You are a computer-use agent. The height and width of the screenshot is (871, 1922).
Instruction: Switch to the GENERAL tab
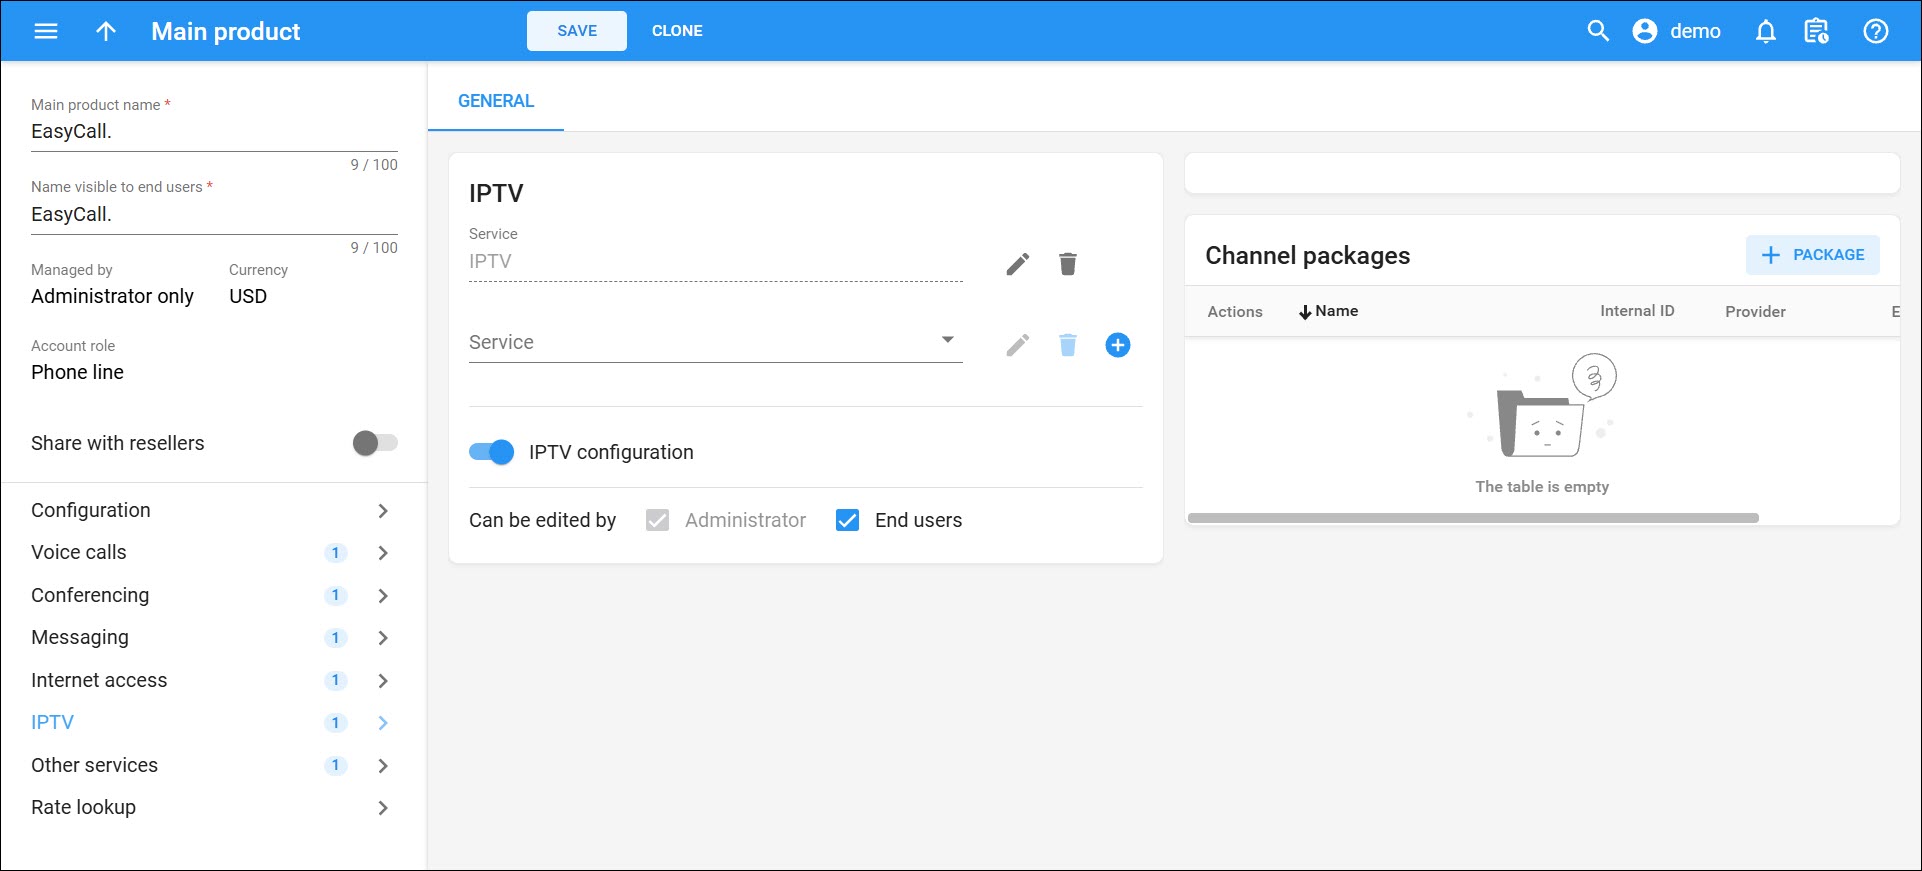(496, 101)
